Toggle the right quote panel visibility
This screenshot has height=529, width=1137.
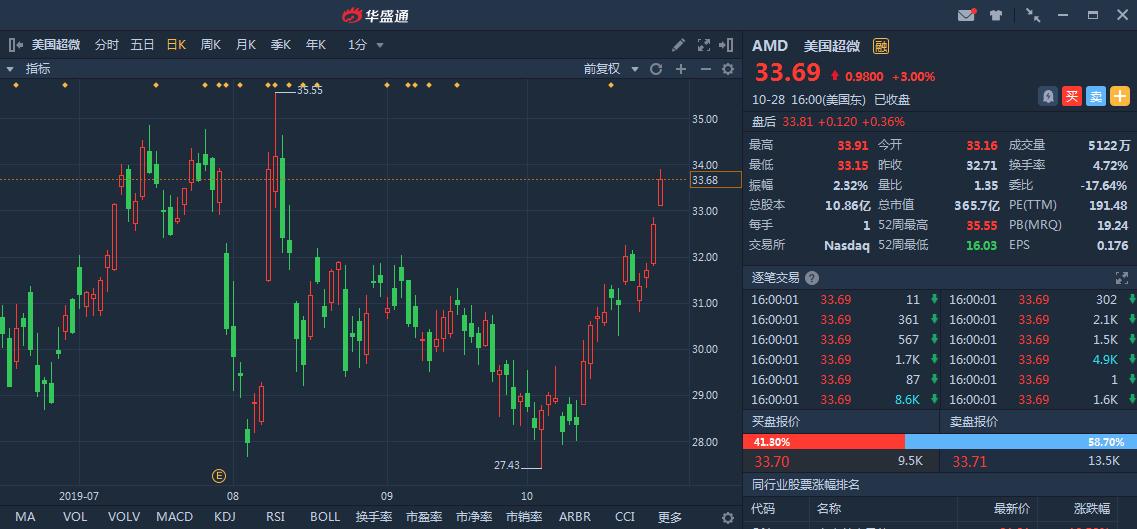pyautogui.click(x=726, y=45)
